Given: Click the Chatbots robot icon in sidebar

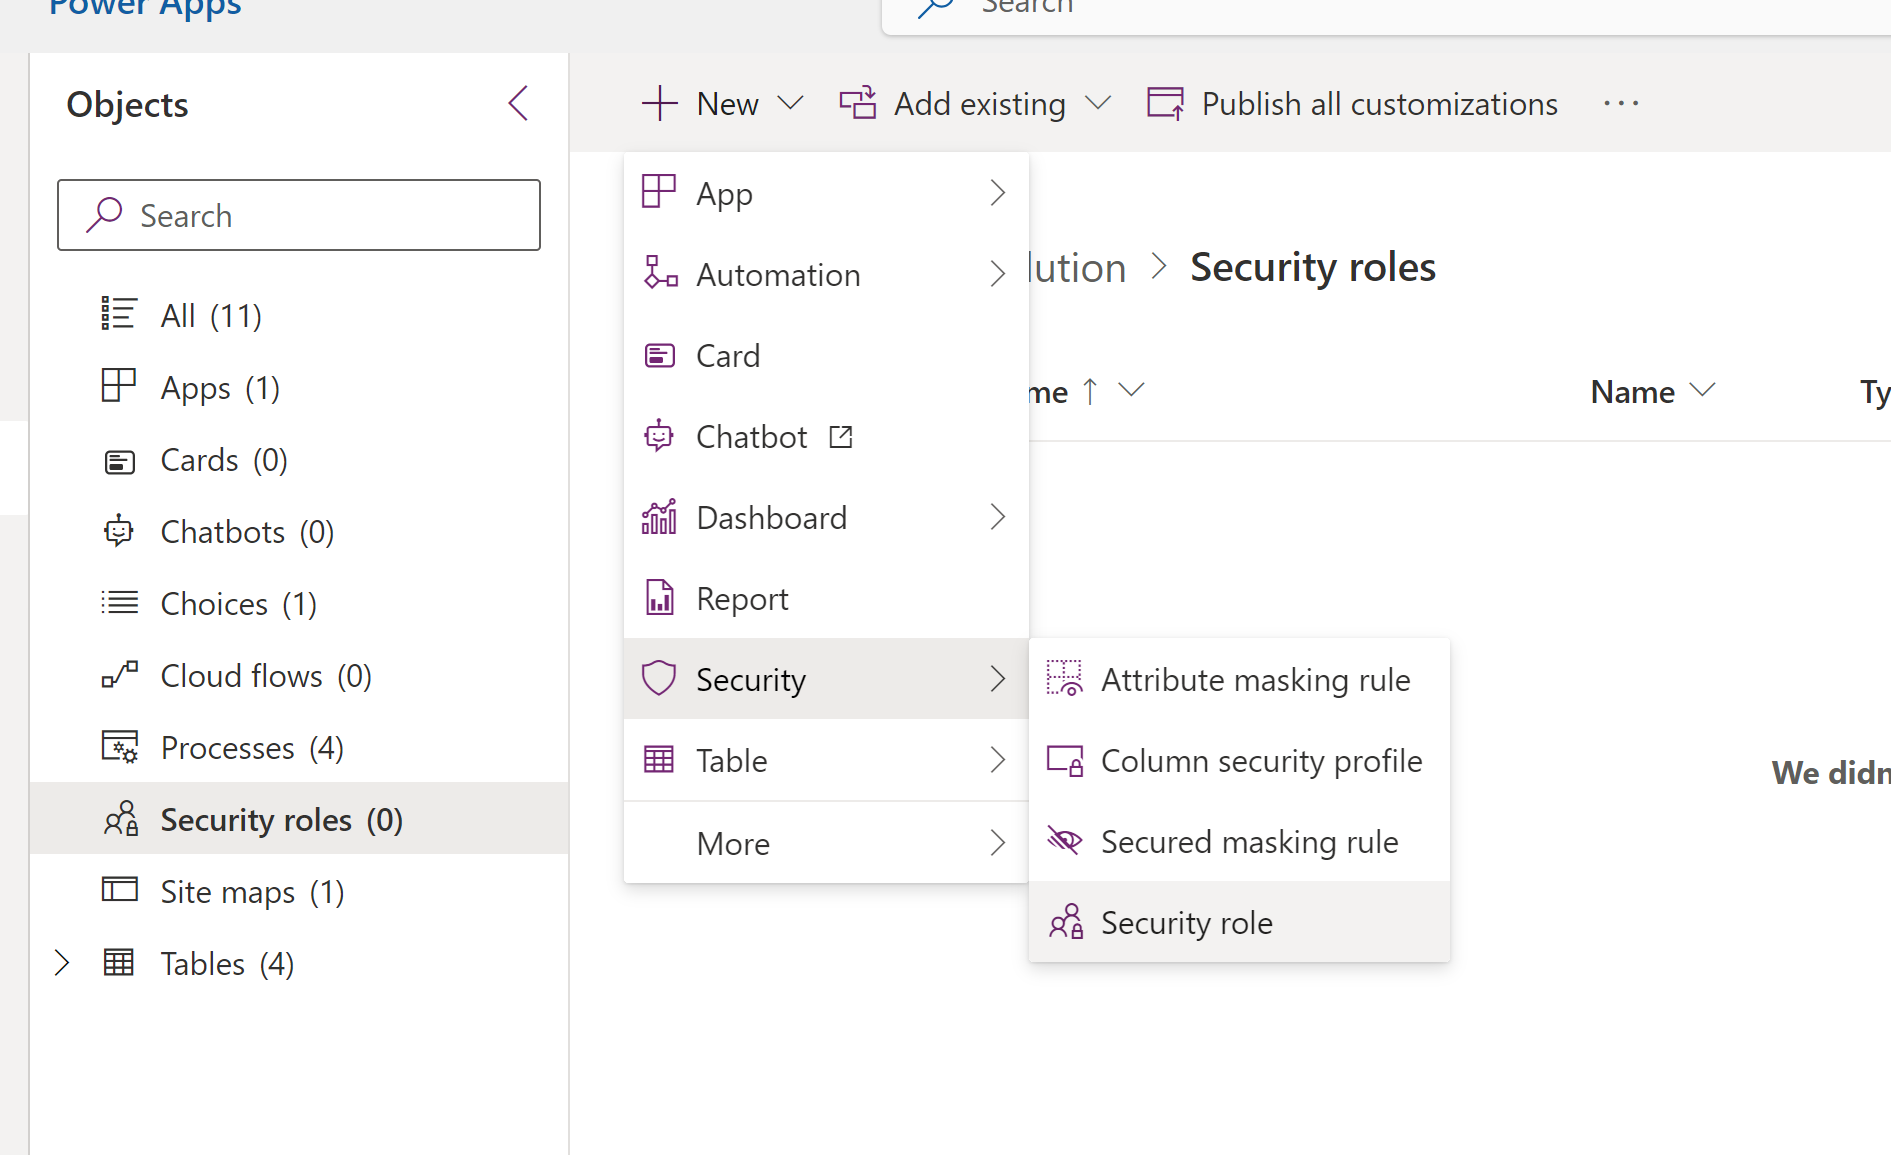Looking at the screenshot, I should [119, 531].
